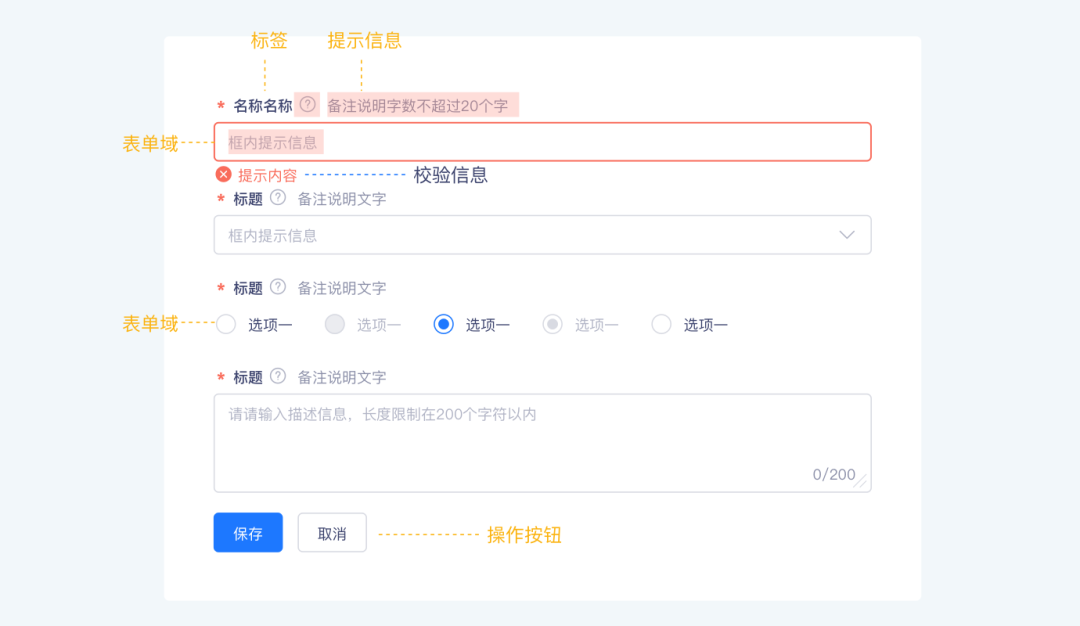This screenshot has width=1080, height=626.
Task: Select the last 选项一 radio button
Action: [661, 324]
